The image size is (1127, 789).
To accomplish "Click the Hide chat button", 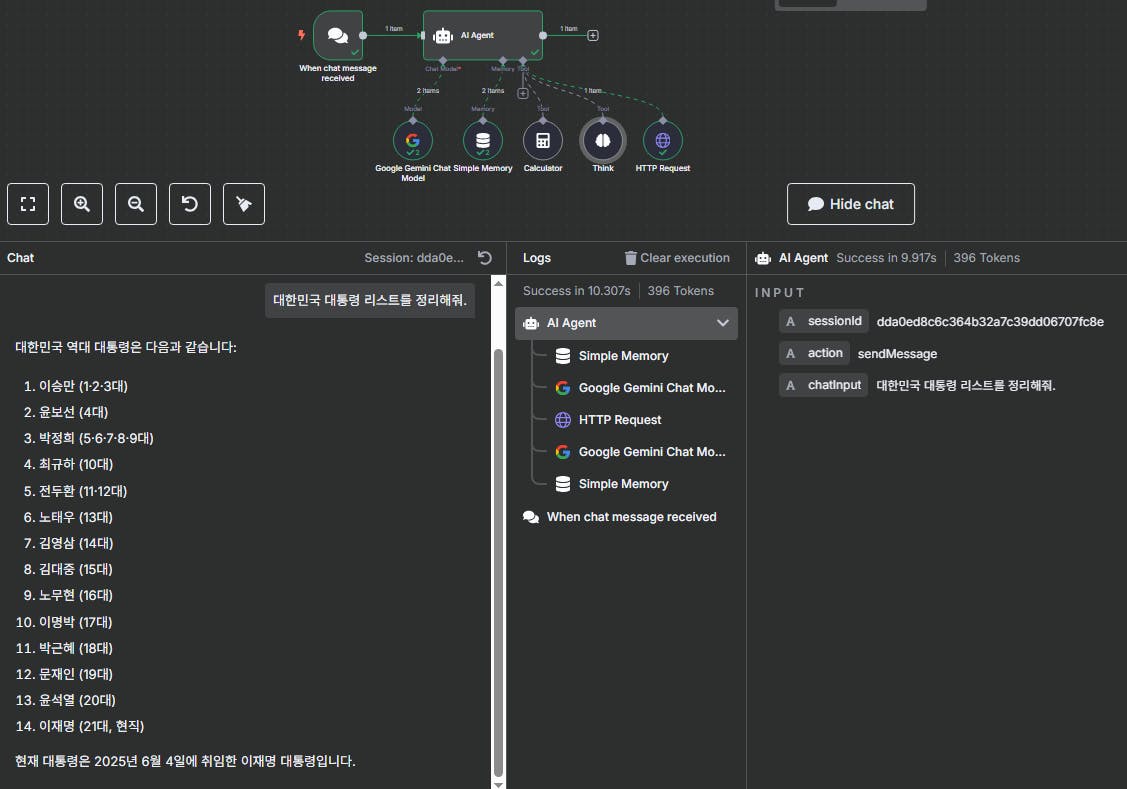I will 850,203.
